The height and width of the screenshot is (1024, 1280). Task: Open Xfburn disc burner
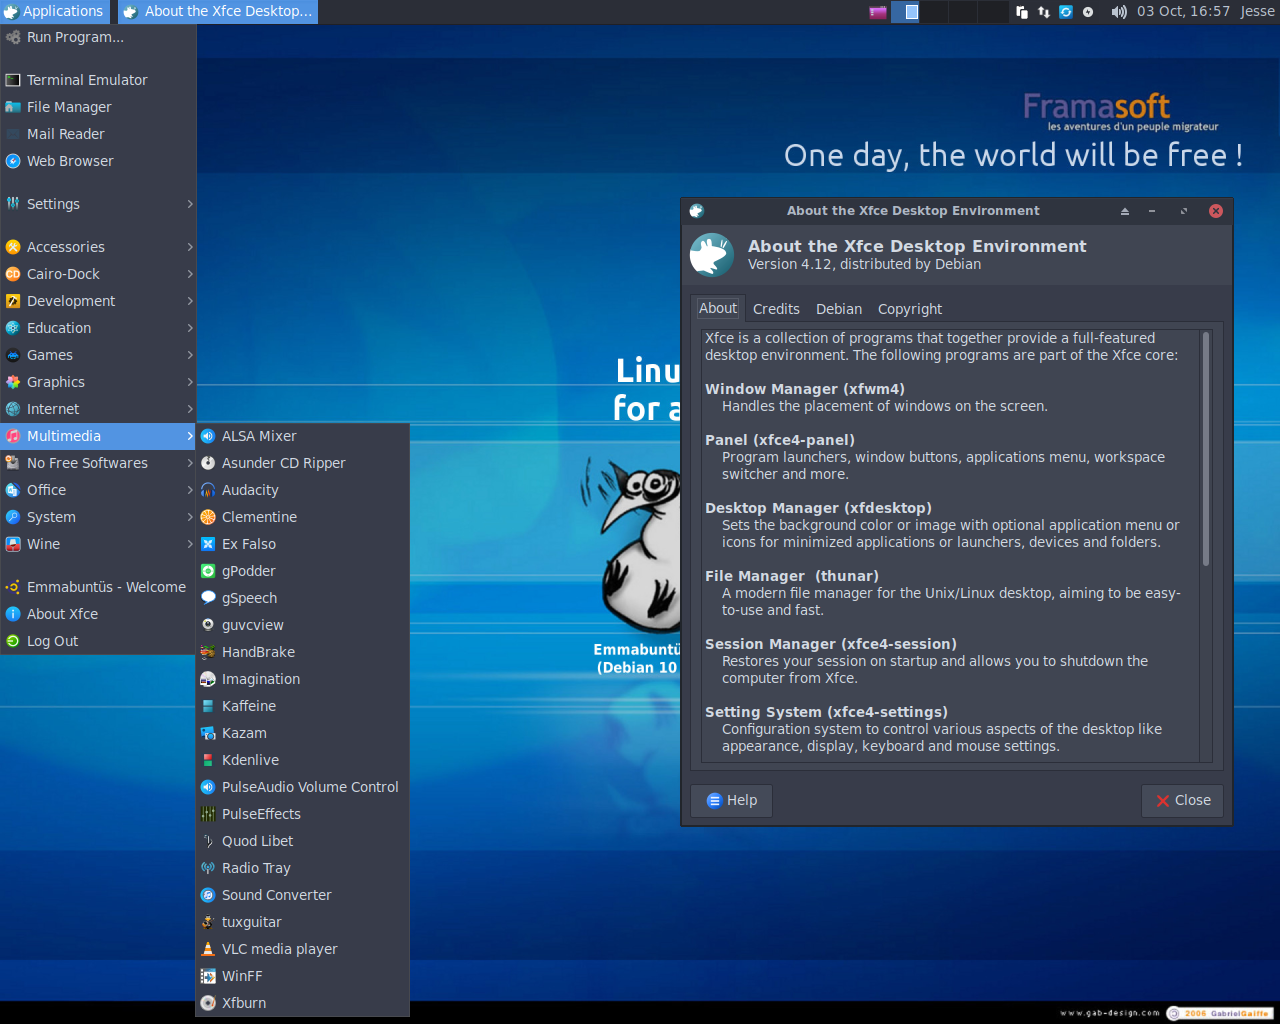click(303, 1003)
